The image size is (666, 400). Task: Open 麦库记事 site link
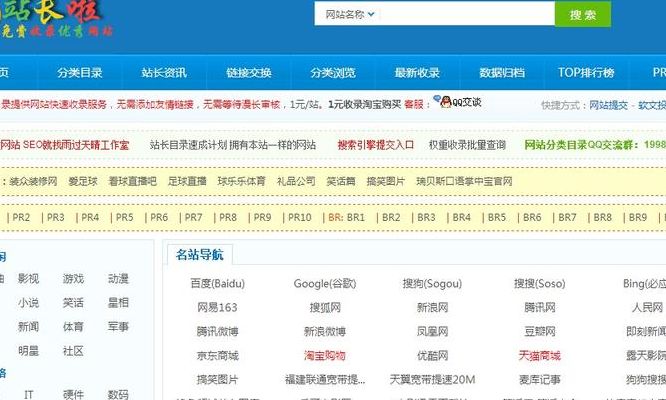pyautogui.click(x=539, y=379)
